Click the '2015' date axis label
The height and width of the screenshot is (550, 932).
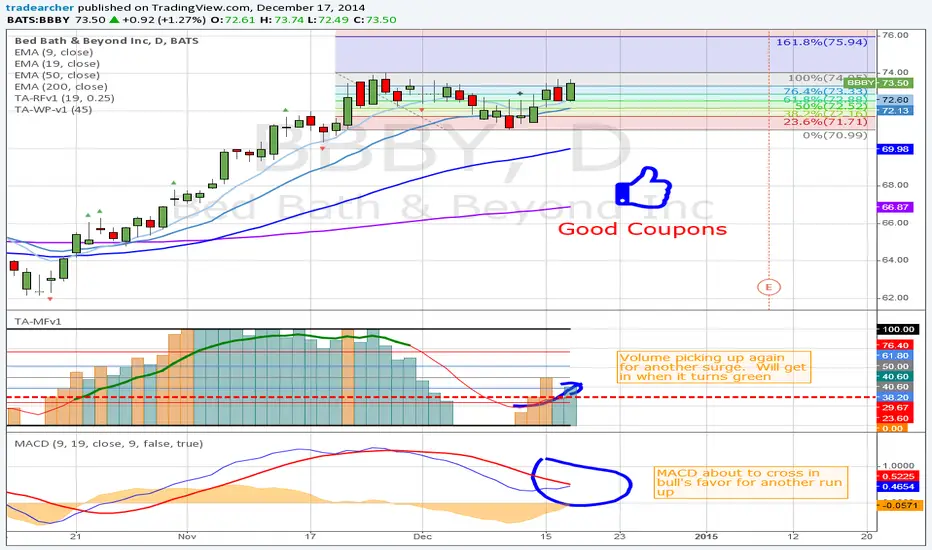pos(706,536)
